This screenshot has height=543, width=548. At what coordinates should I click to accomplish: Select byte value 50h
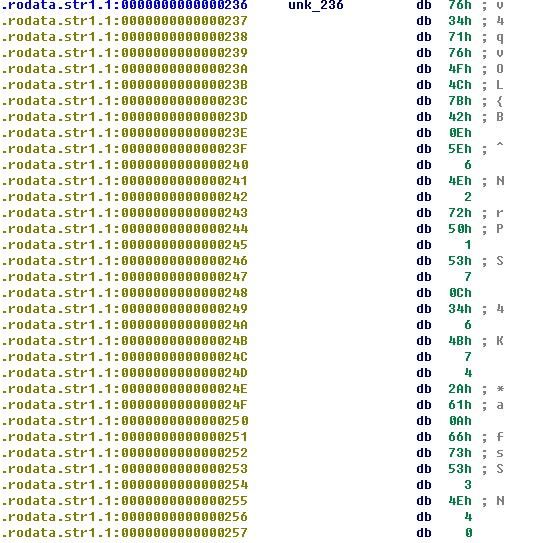click(x=460, y=229)
